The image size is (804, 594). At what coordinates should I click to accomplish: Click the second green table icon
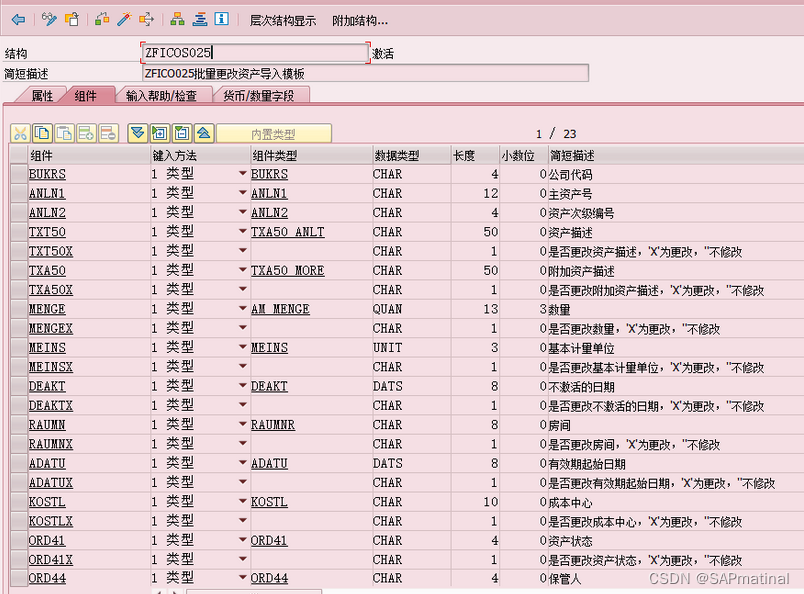click(182, 133)
